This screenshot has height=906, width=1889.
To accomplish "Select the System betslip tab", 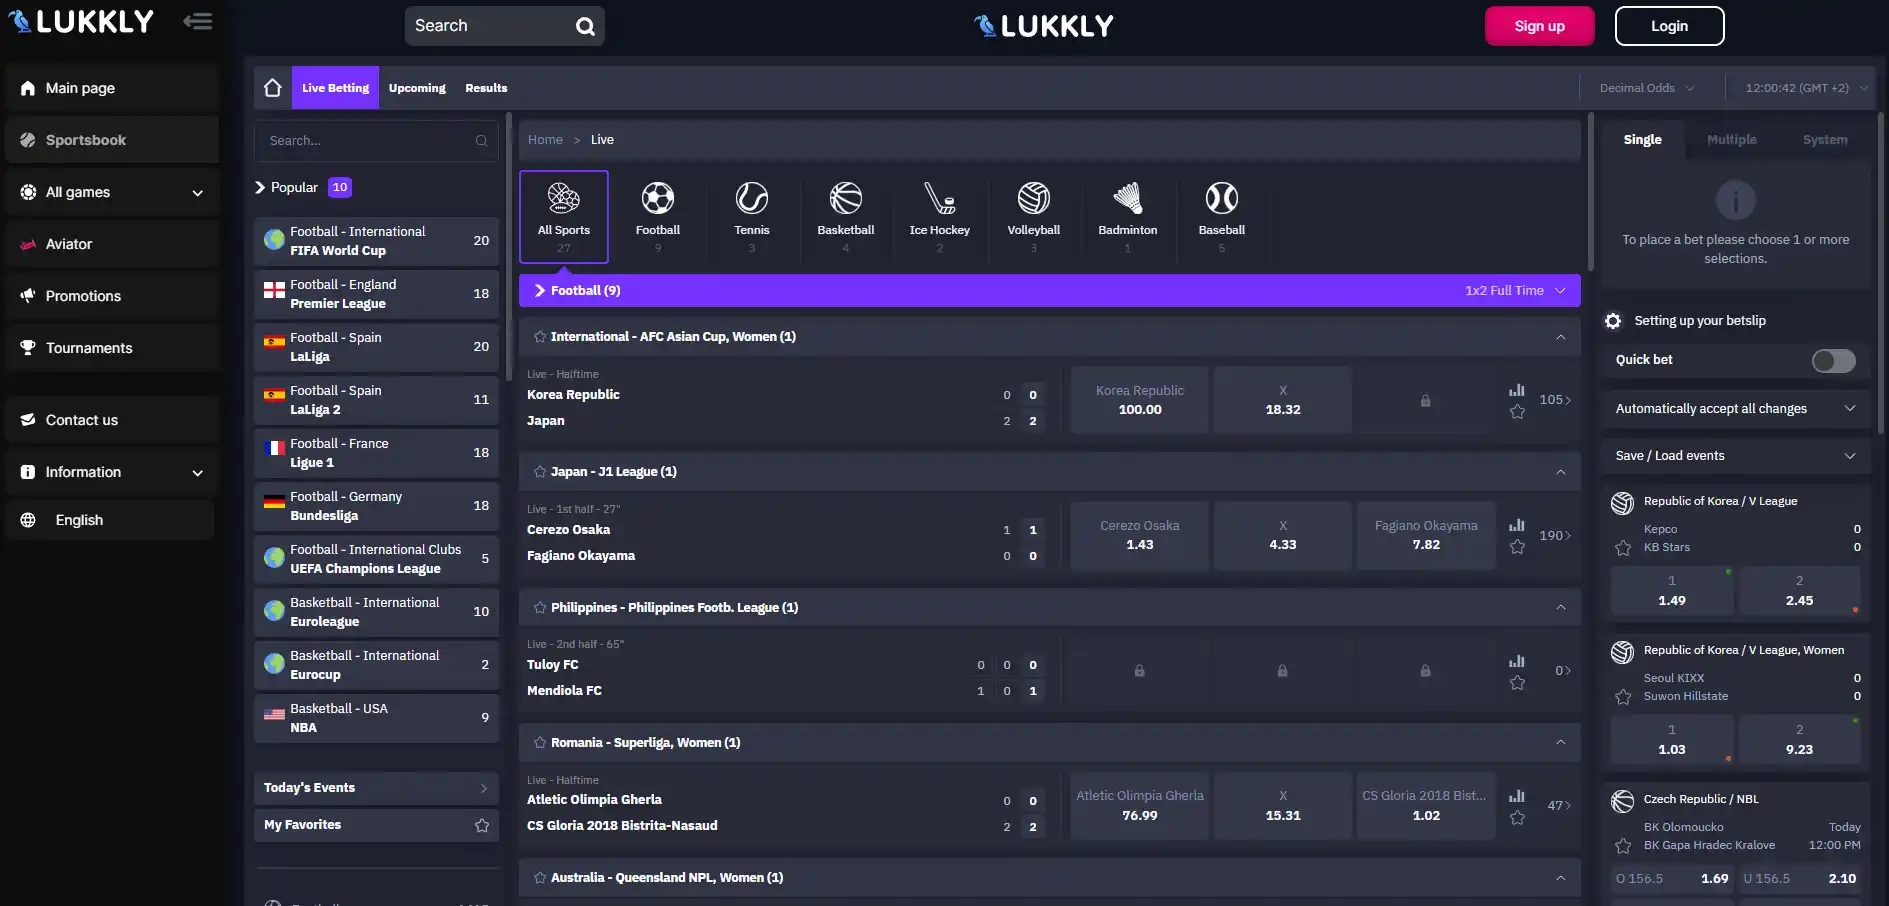I will click(x=1825, y=140).
